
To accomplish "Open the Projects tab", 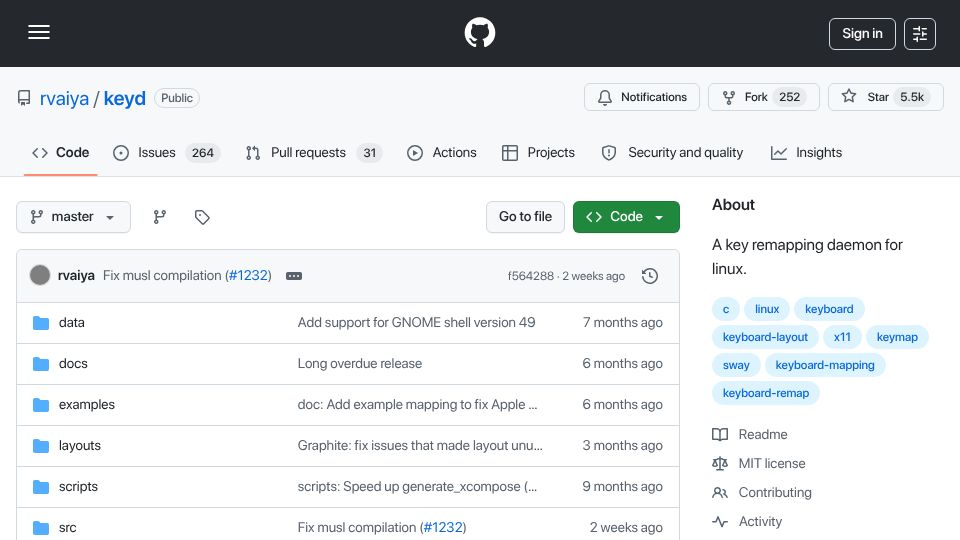I will coord(538,152).
